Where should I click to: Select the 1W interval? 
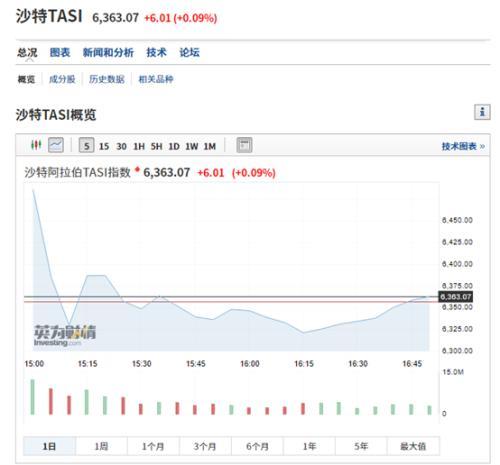[192, 146]
